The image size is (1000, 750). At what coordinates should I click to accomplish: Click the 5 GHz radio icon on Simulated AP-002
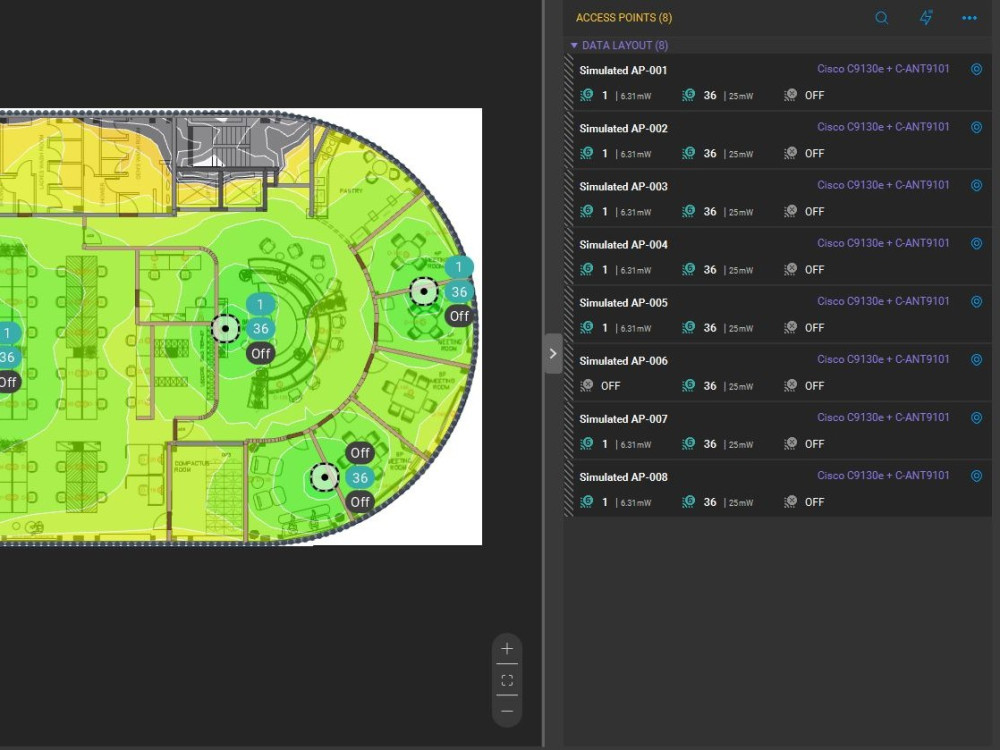(x=688, y=153)
